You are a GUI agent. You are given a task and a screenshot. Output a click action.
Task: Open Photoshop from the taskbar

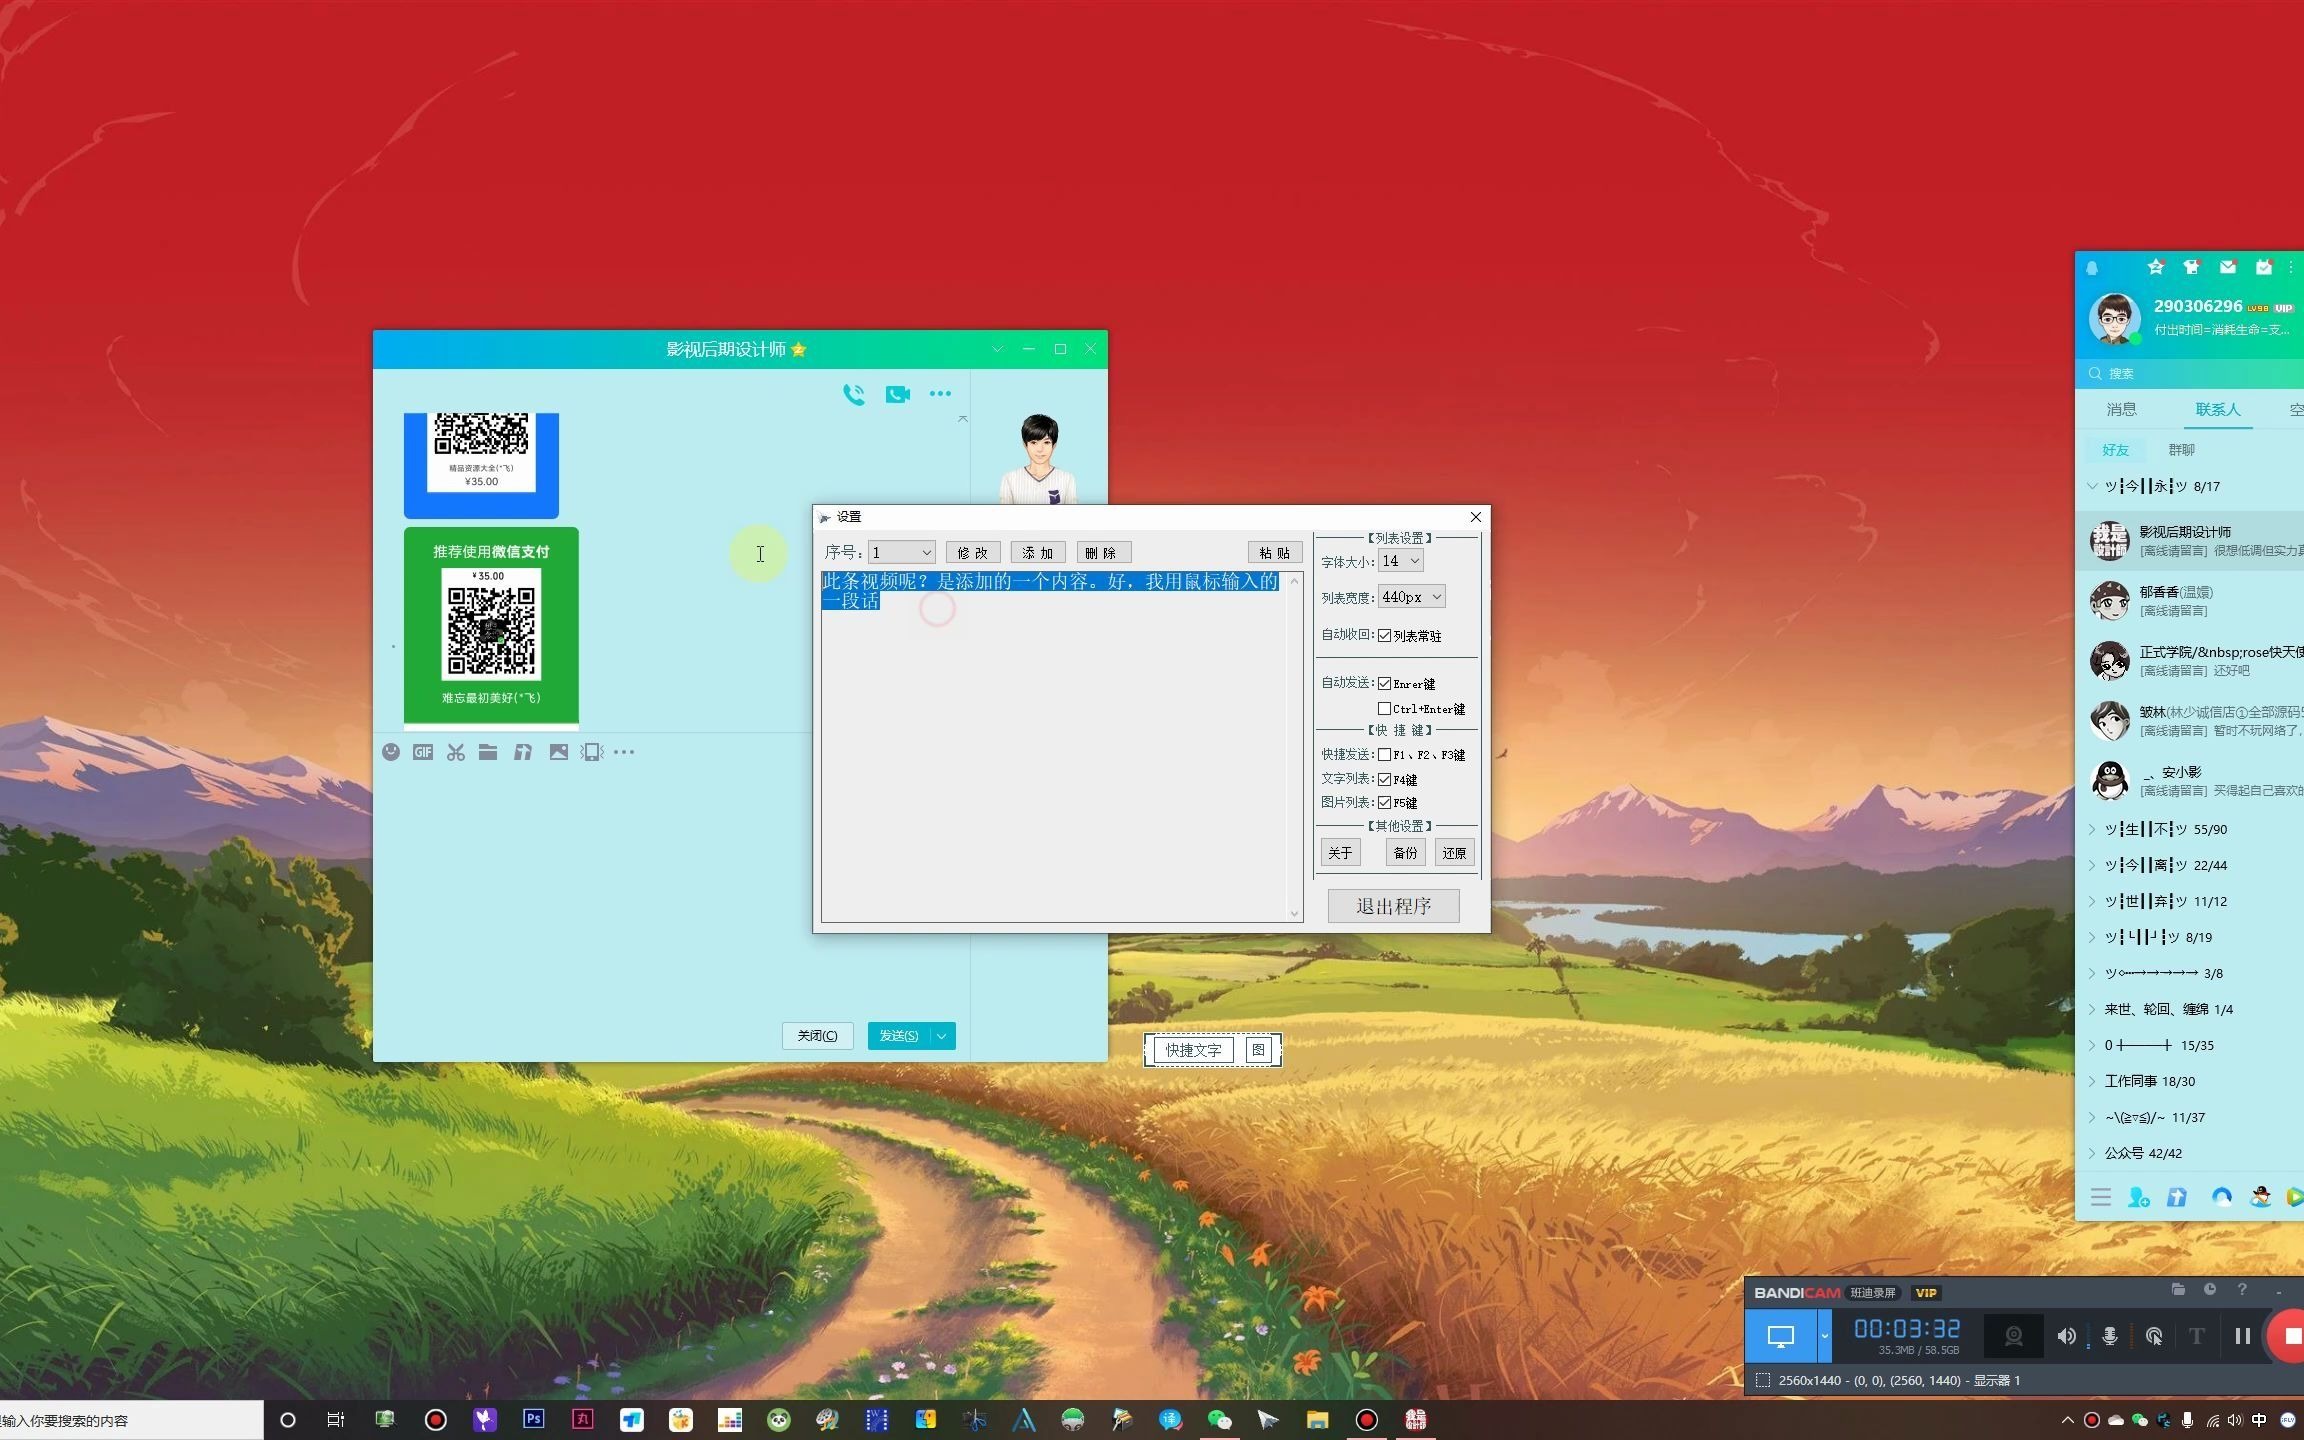click(x=533, y=1419)
